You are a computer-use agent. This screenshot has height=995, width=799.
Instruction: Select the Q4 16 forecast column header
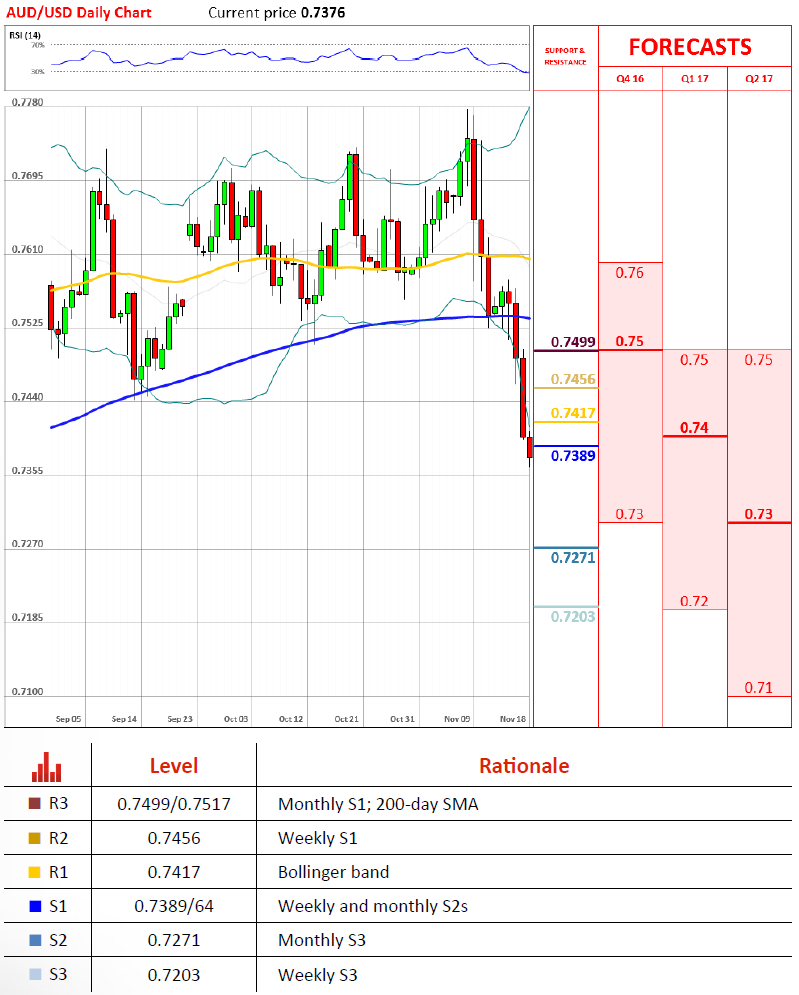(x=630, y=79)
